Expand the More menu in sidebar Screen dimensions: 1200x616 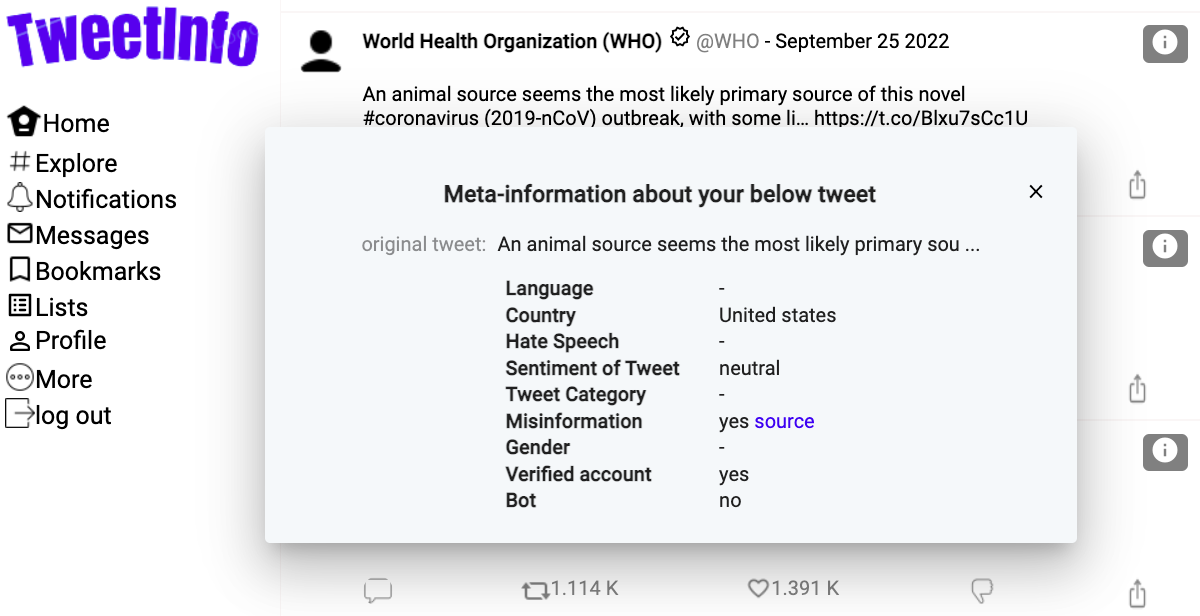click(50, 379)
